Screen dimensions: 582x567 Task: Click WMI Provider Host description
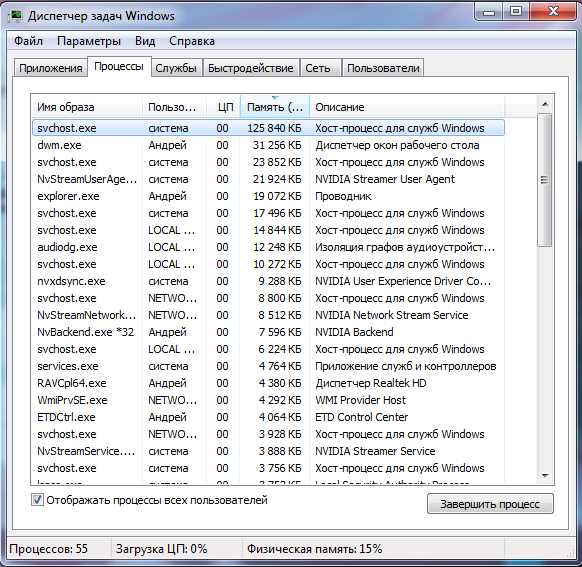[x=360, y=400]
